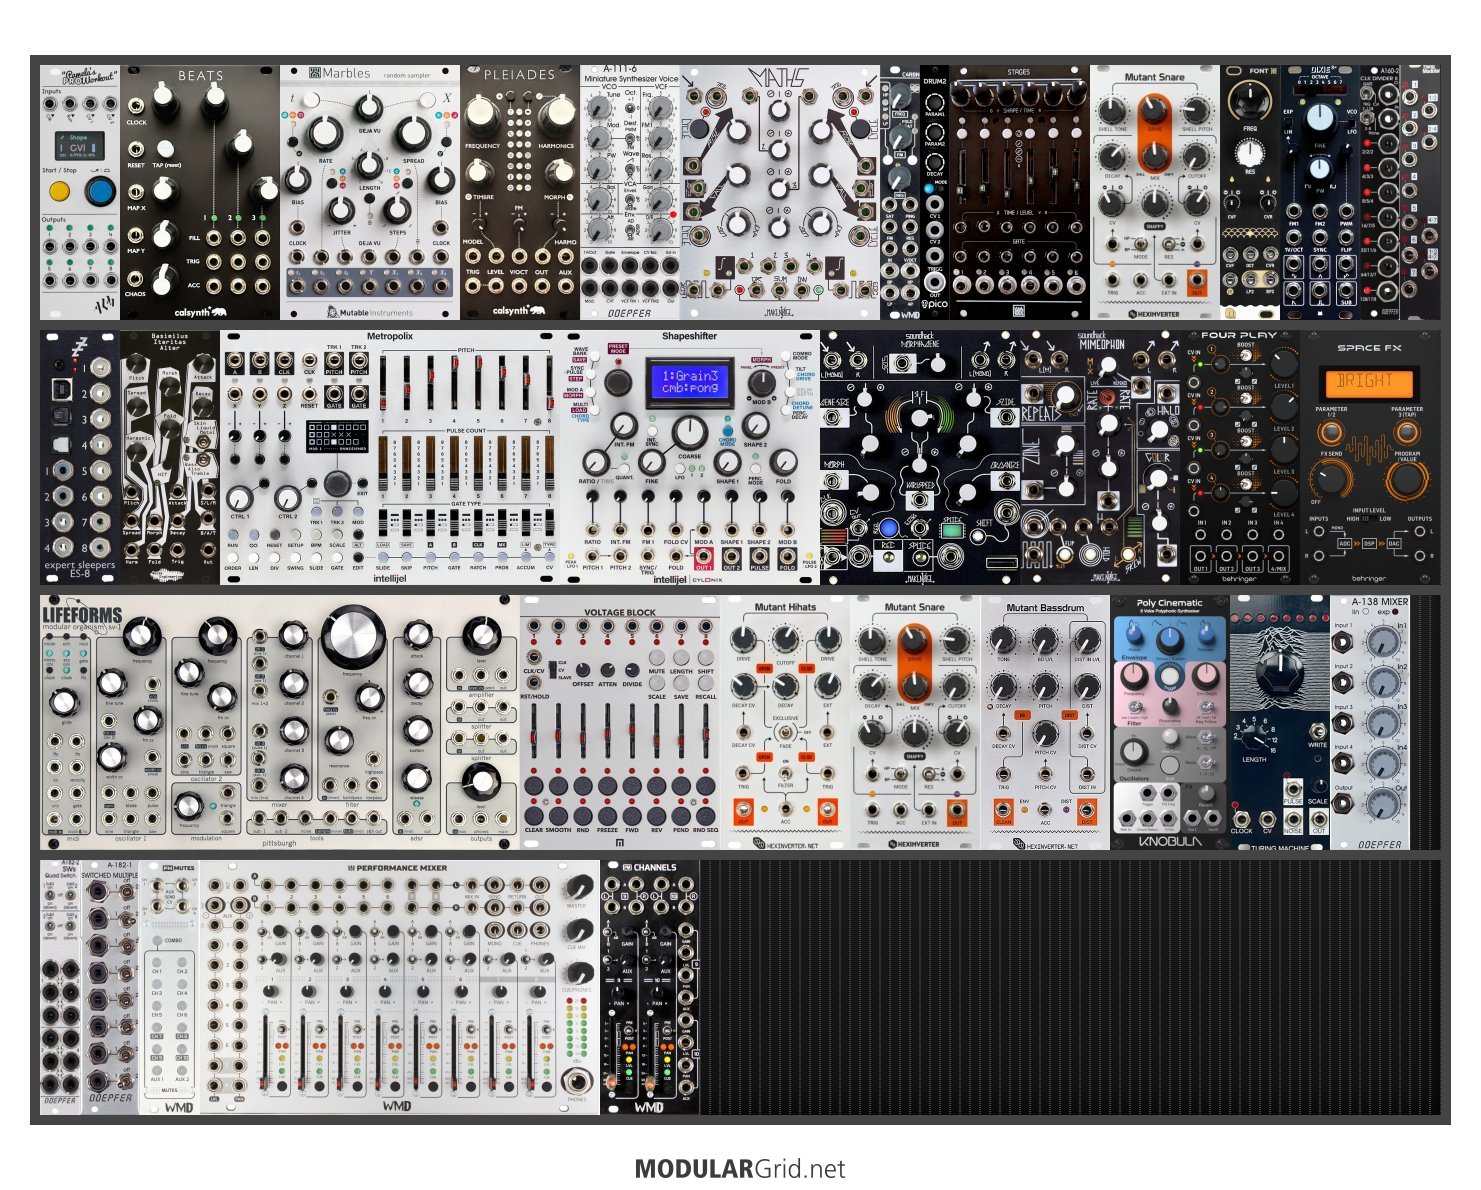Click the ES-8 USB port

[60, 389]
